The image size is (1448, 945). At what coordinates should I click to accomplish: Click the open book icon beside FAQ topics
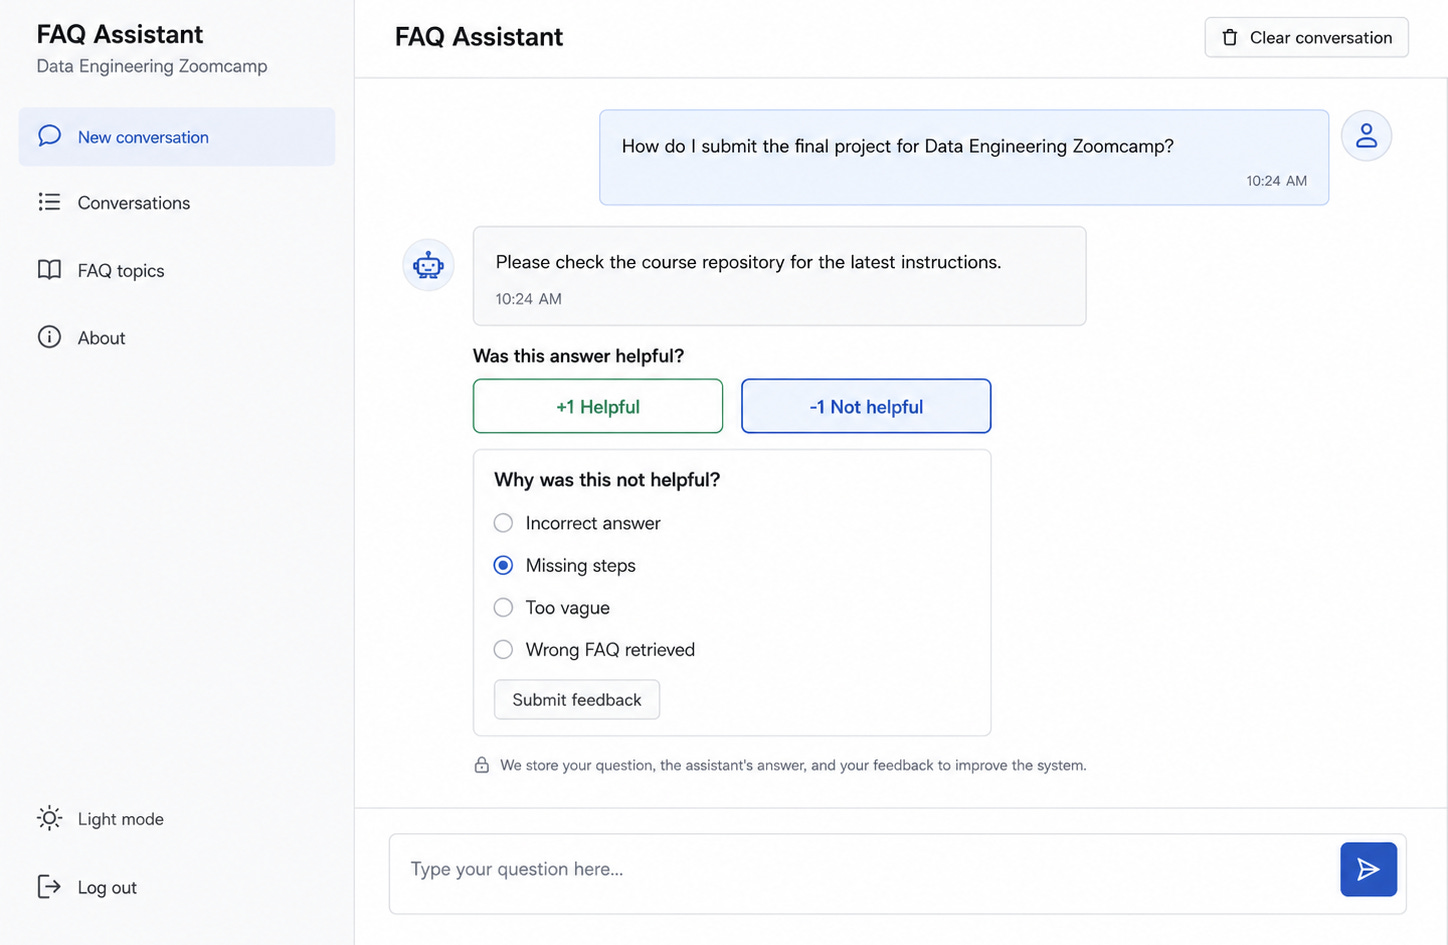[49, 270]
